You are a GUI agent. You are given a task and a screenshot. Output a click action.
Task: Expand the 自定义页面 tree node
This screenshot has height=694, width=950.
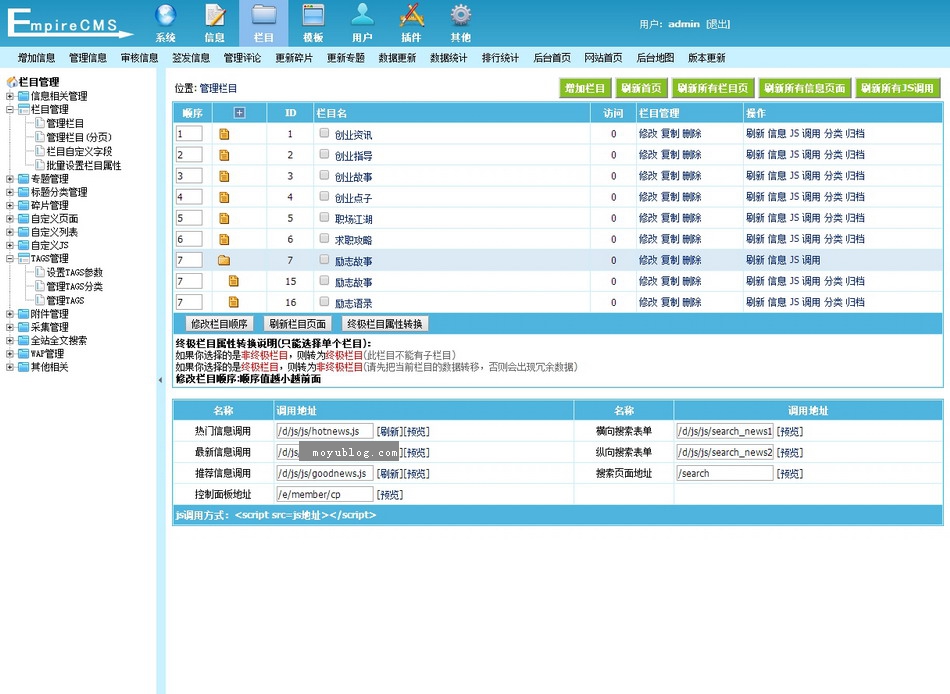pos(10,219)
